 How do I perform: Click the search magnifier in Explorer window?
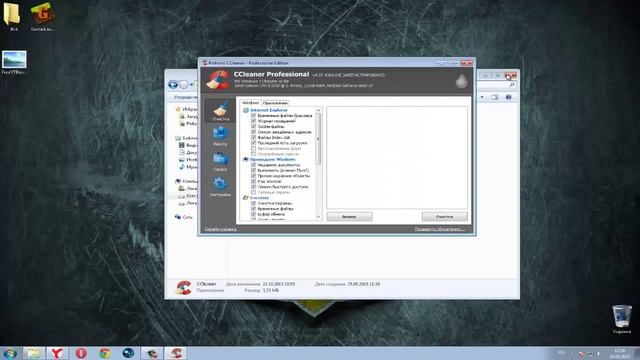coord(512,84)
